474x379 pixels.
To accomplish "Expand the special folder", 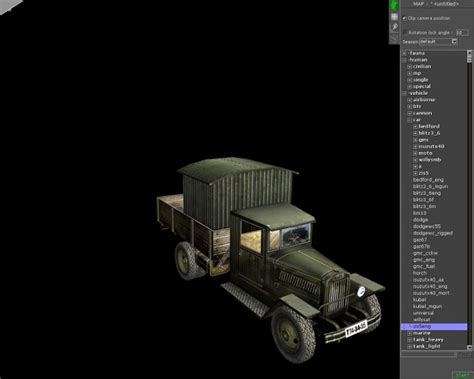I will 410,87.
